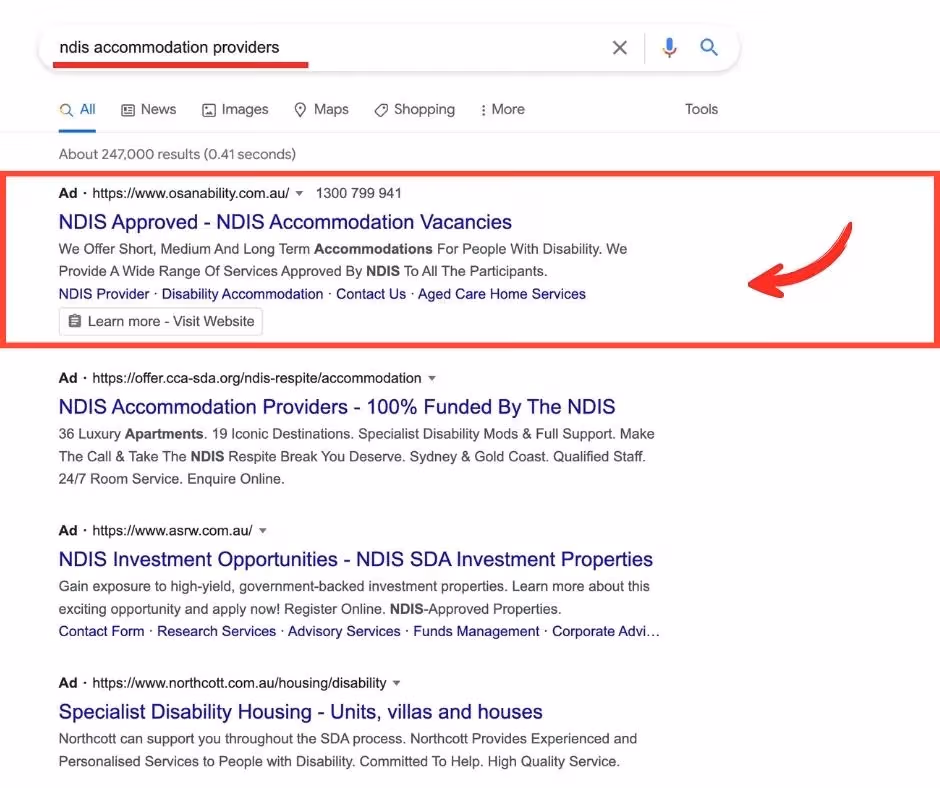940x788 pixels.
Task: Open the search Tools option
Action: pyautogui.click(x=701, y=109)
